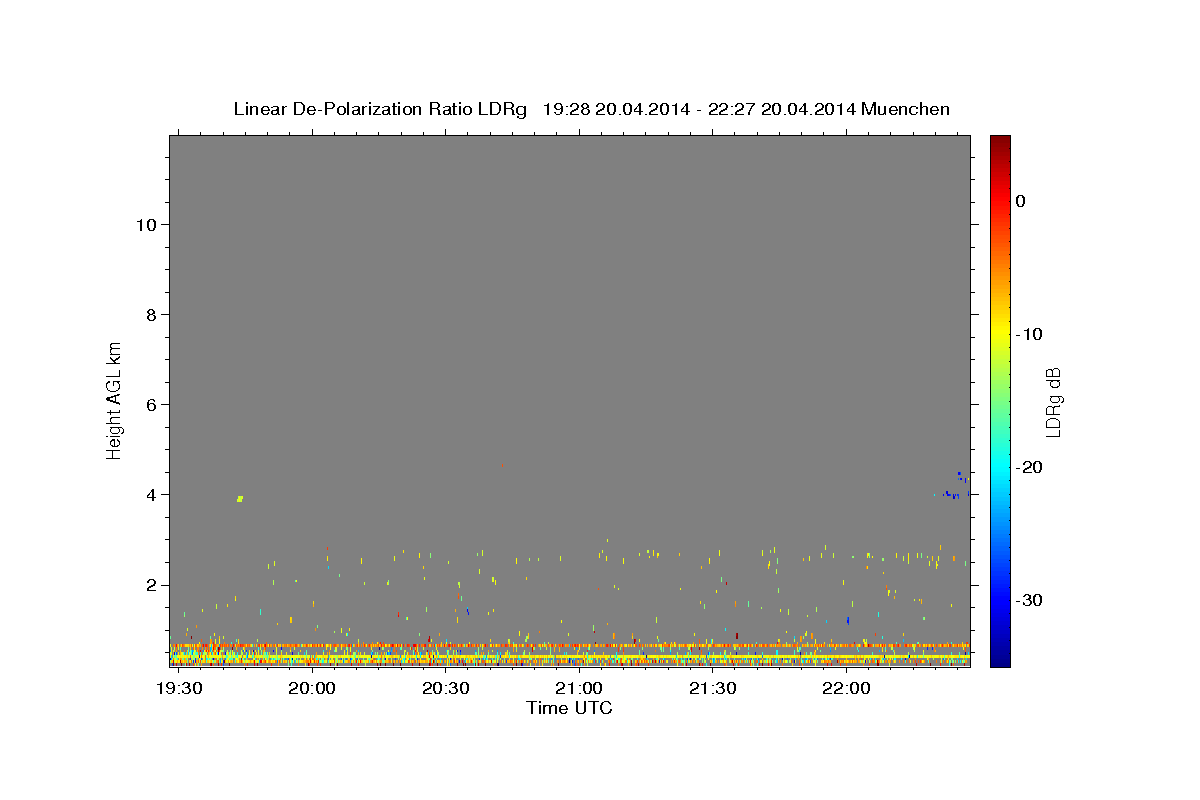Screen dimensions: 1200x800
Task: Click the 19:30 time axis label
Action: click(181, 689)
